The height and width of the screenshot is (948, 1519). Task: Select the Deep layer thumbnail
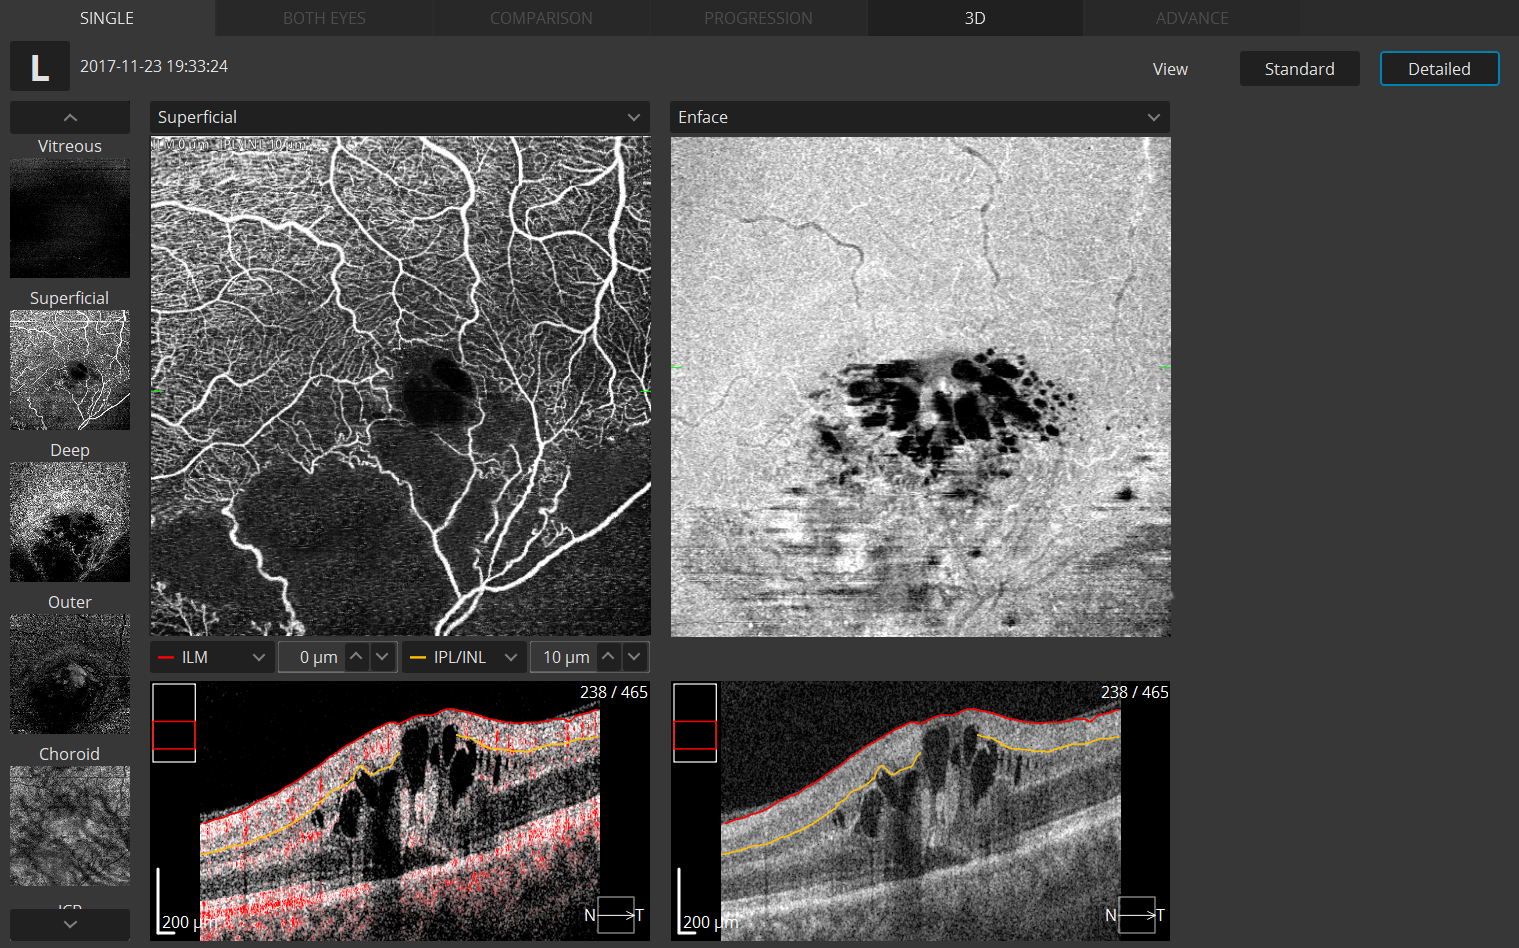click(70, 522)
